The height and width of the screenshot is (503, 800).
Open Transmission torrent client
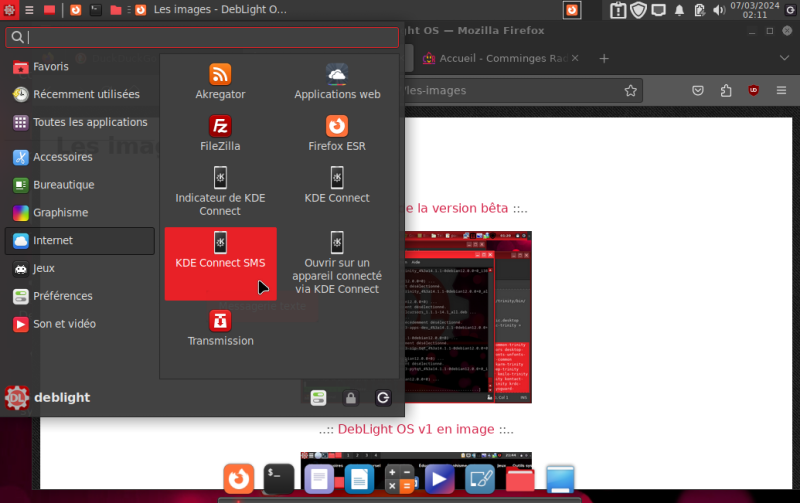pos(220,329)
